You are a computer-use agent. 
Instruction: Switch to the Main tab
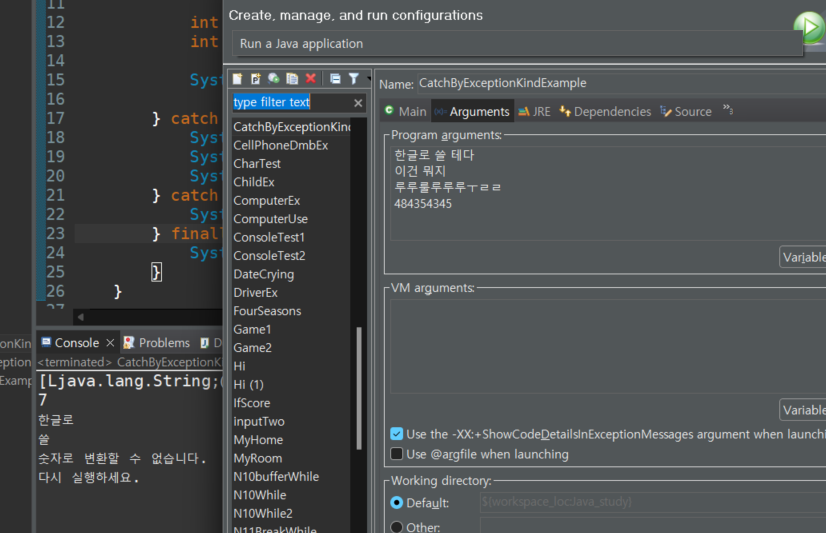coord(405,111)
